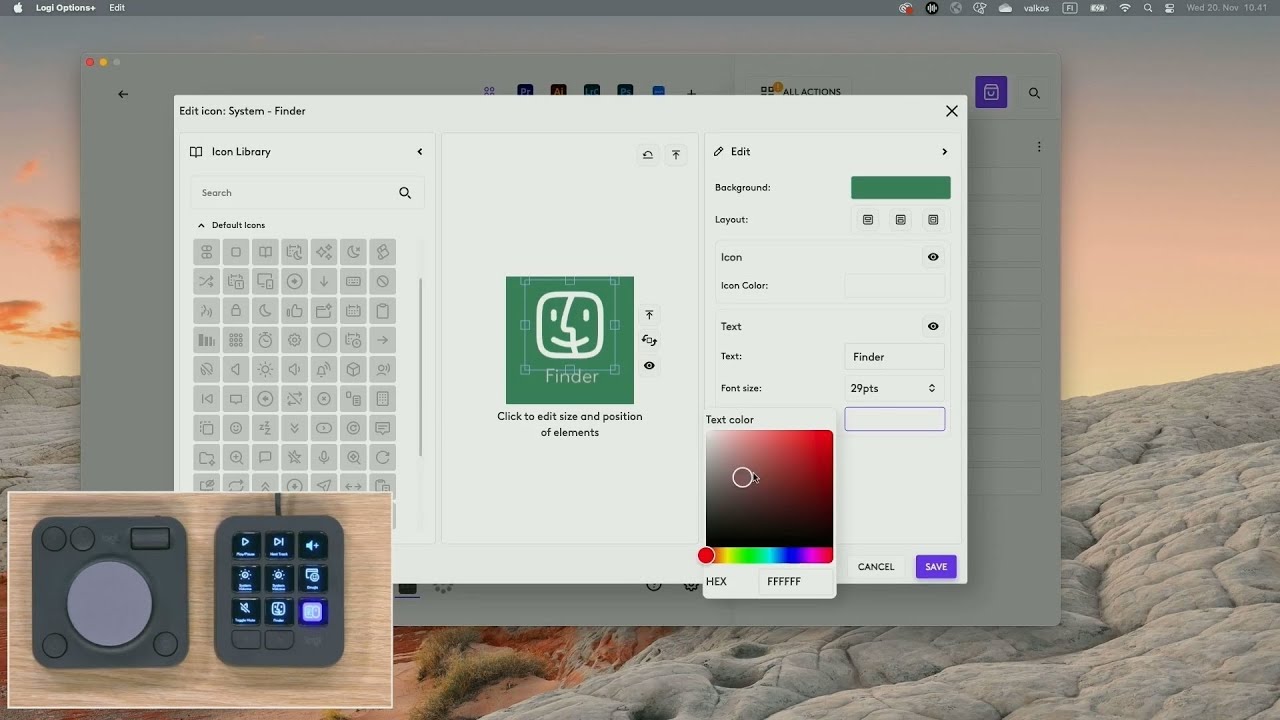
Task: Open the Icon Color swatch
Action: pyautogui.click(x=894, y=286)
